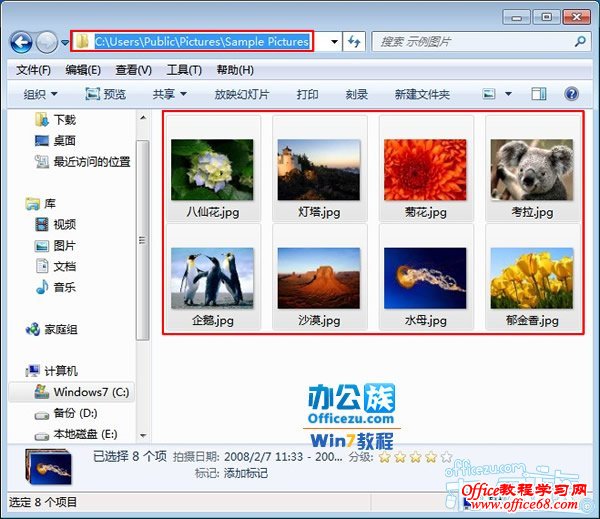Click the magnifier search icon

(580, 41)
